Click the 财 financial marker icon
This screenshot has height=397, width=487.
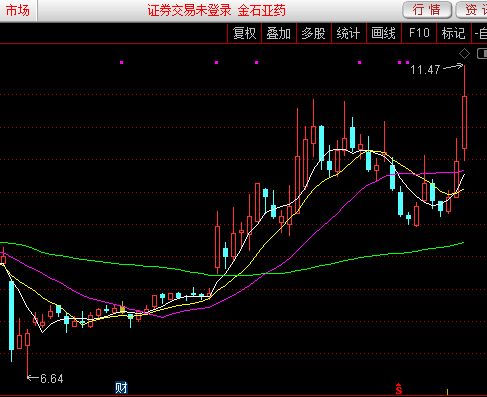121,388
